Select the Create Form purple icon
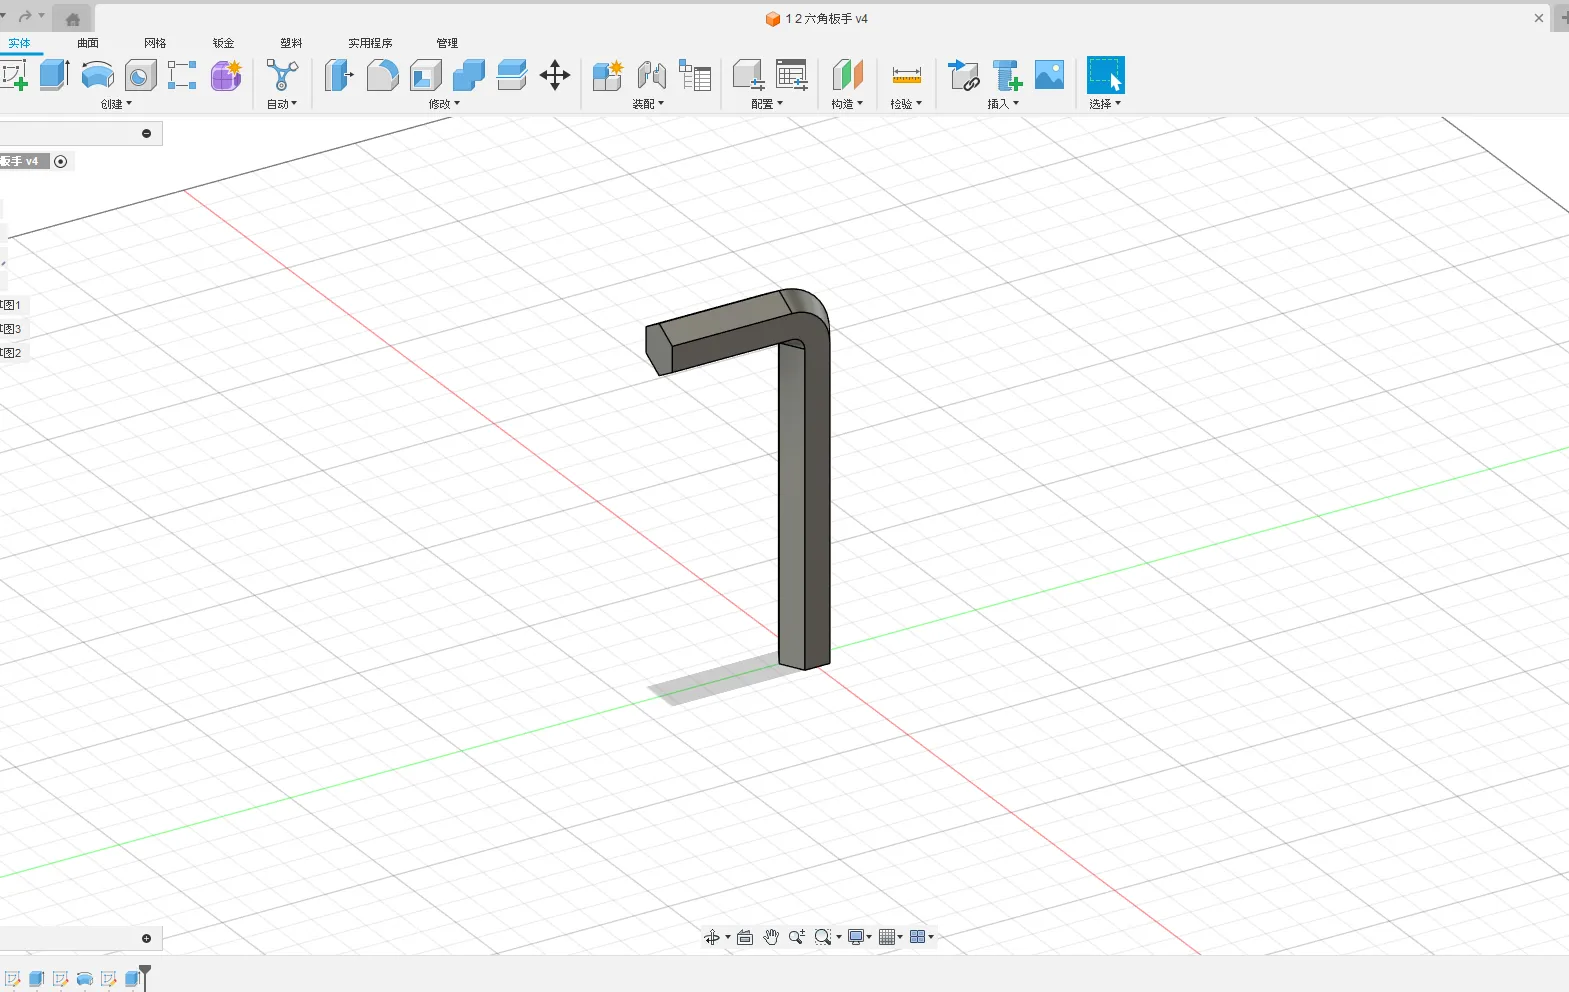The image size is (1569, 992). 226,75
